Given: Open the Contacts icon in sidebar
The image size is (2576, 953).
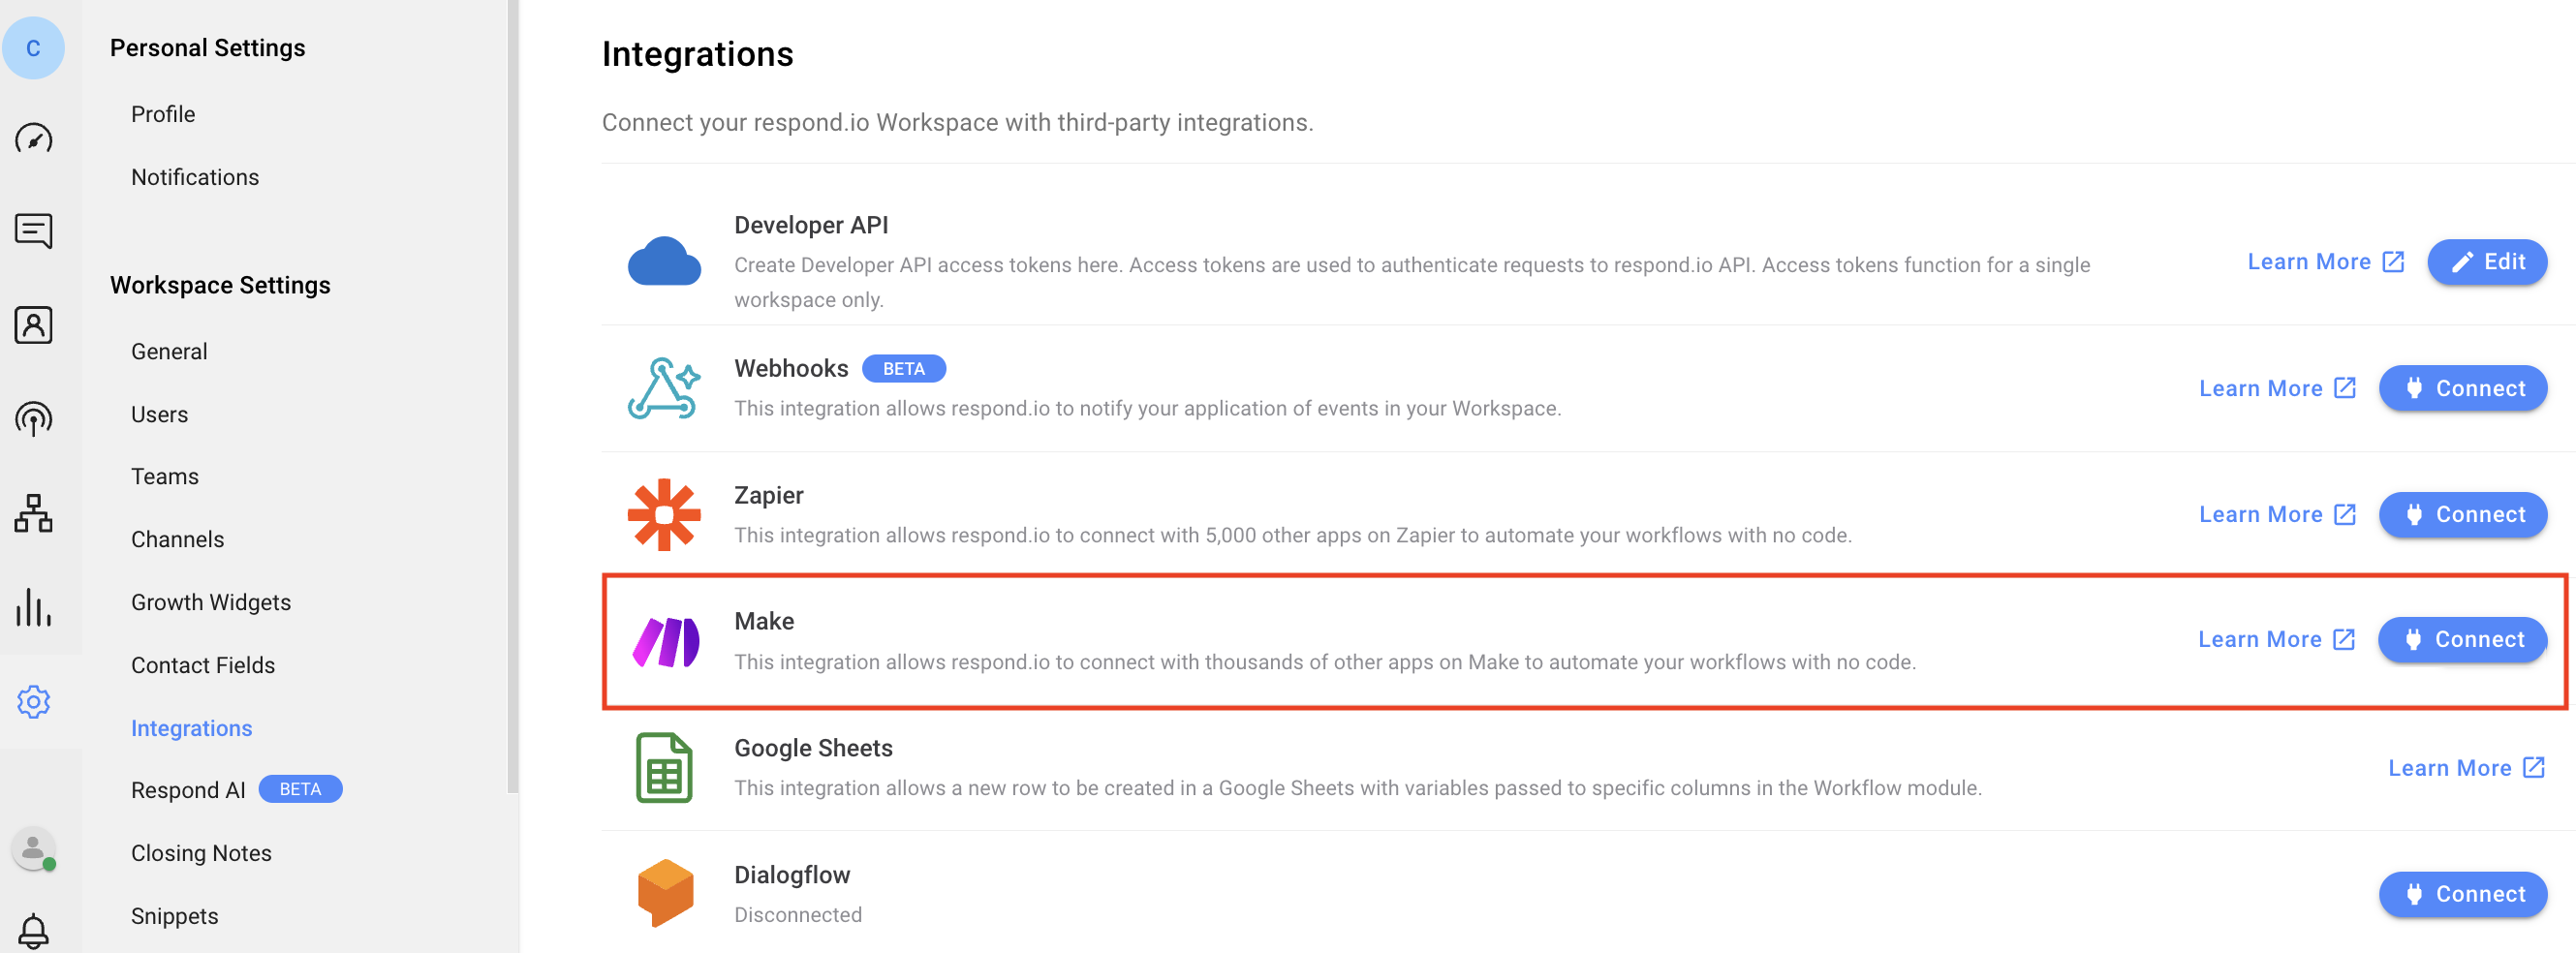Looking at the screenshot, I should pos(33,325).
